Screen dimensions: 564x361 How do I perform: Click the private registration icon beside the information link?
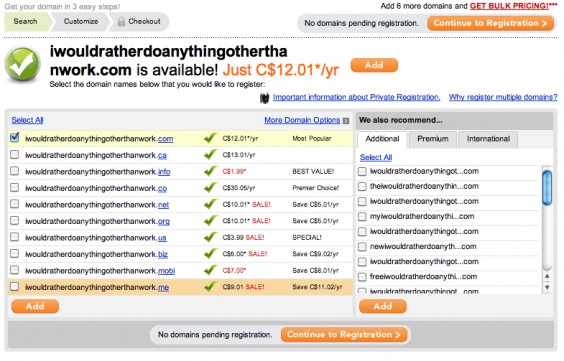[x=264, y=98]
